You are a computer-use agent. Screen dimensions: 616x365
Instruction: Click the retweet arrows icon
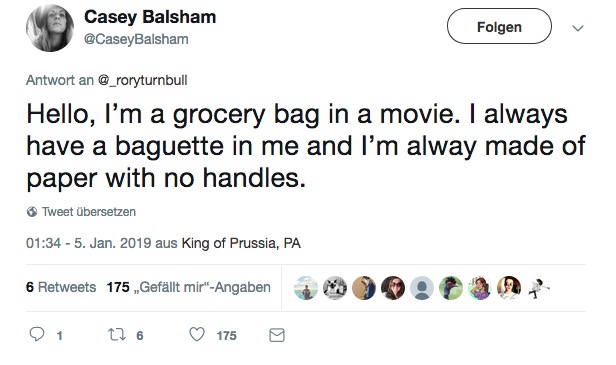click(x=117, y=335)
